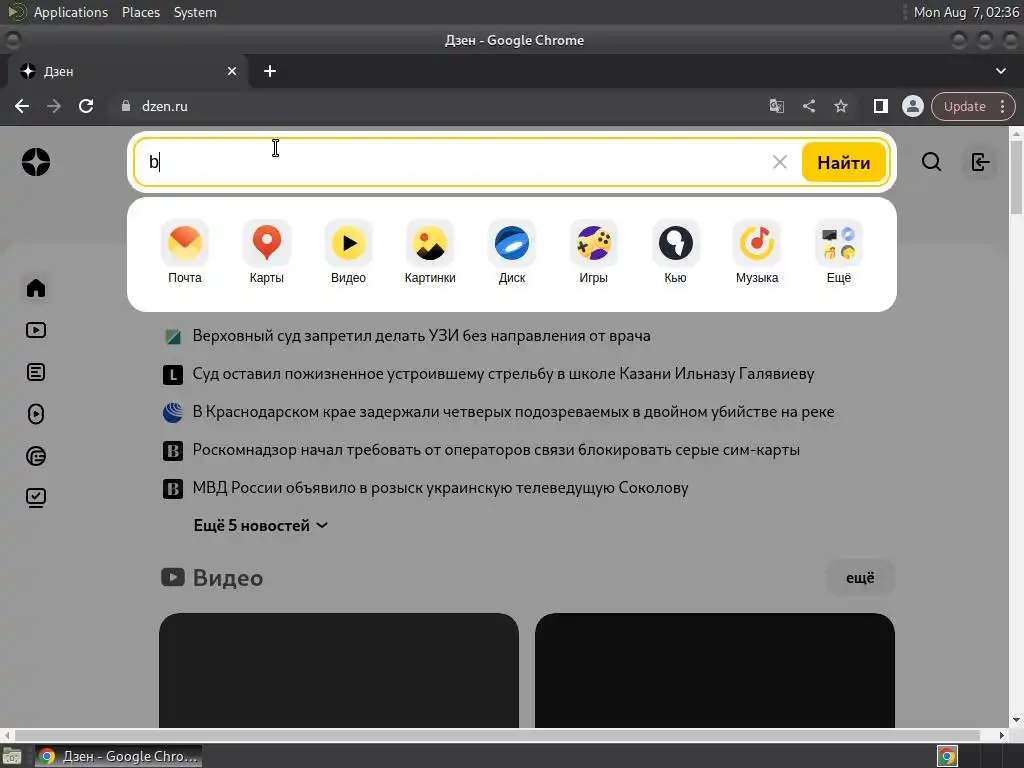Click the browser forward arrow
Viewport: 1024px width, 768px height.
pos(54,106)
